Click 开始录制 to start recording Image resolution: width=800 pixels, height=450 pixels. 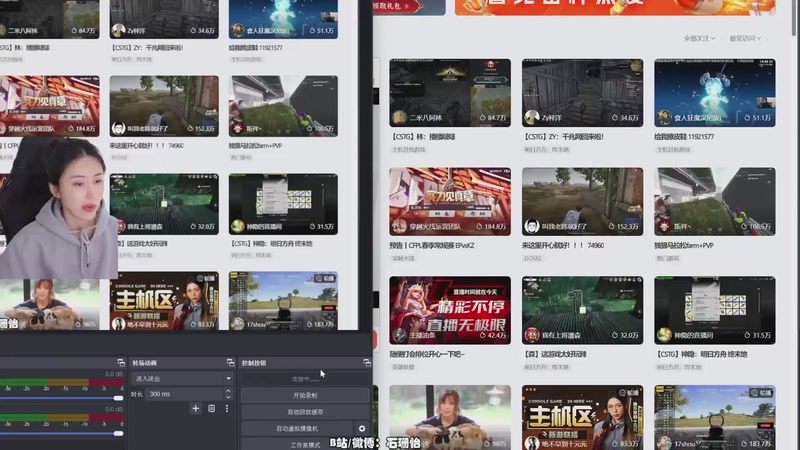coord(305,395)
